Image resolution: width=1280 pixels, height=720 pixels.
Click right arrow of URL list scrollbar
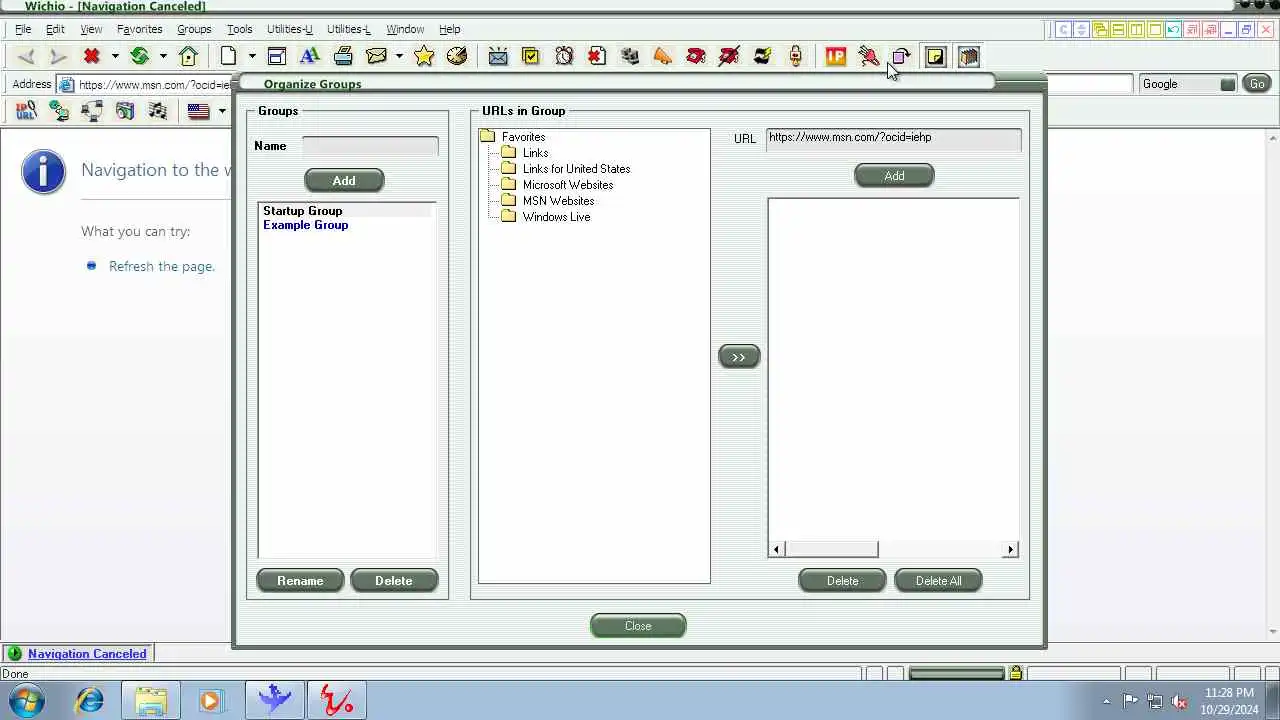tap(1010, 549)
